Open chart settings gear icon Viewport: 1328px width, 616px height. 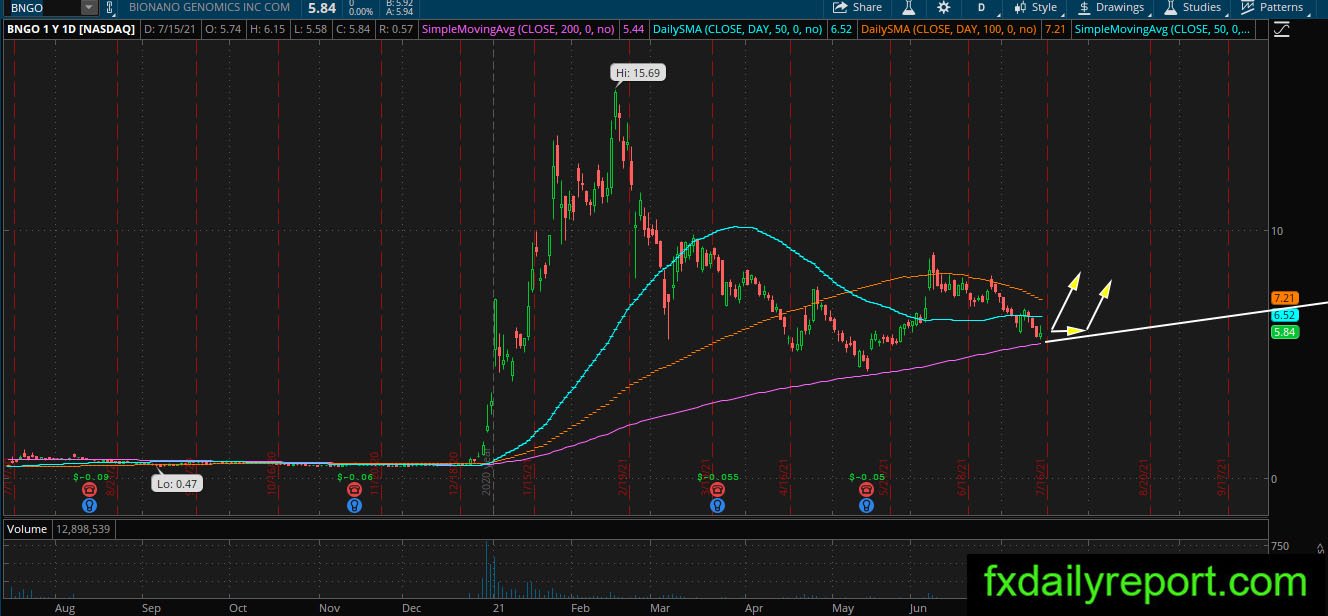[943, 7]
